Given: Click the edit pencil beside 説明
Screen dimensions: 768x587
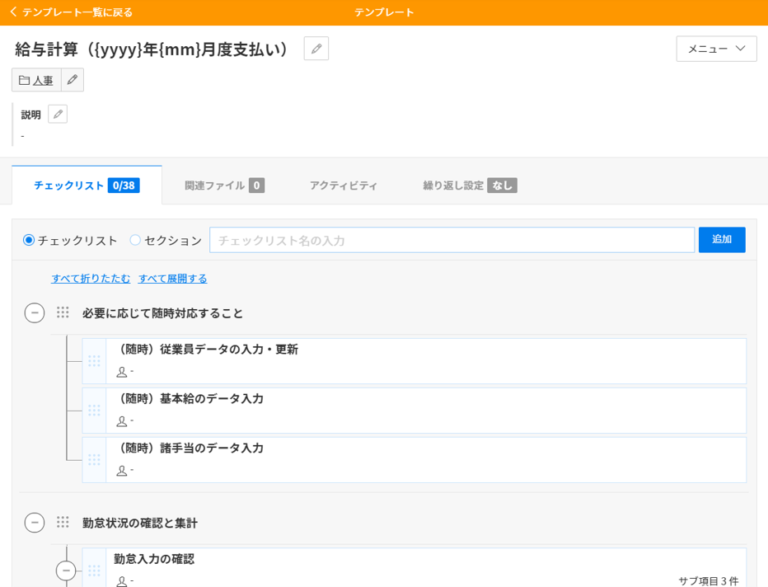Looking at the screenshot, I should [x=58, y=114].
